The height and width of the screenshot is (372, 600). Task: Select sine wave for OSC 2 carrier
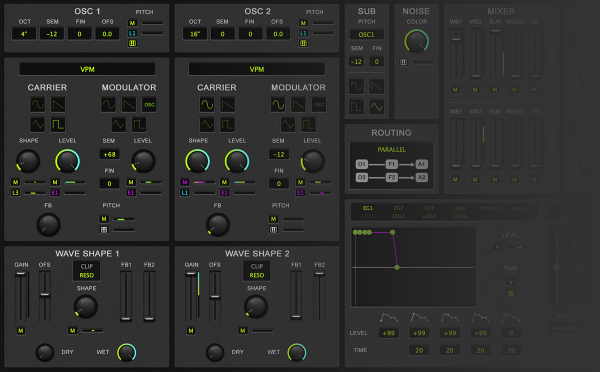point(207,104)
